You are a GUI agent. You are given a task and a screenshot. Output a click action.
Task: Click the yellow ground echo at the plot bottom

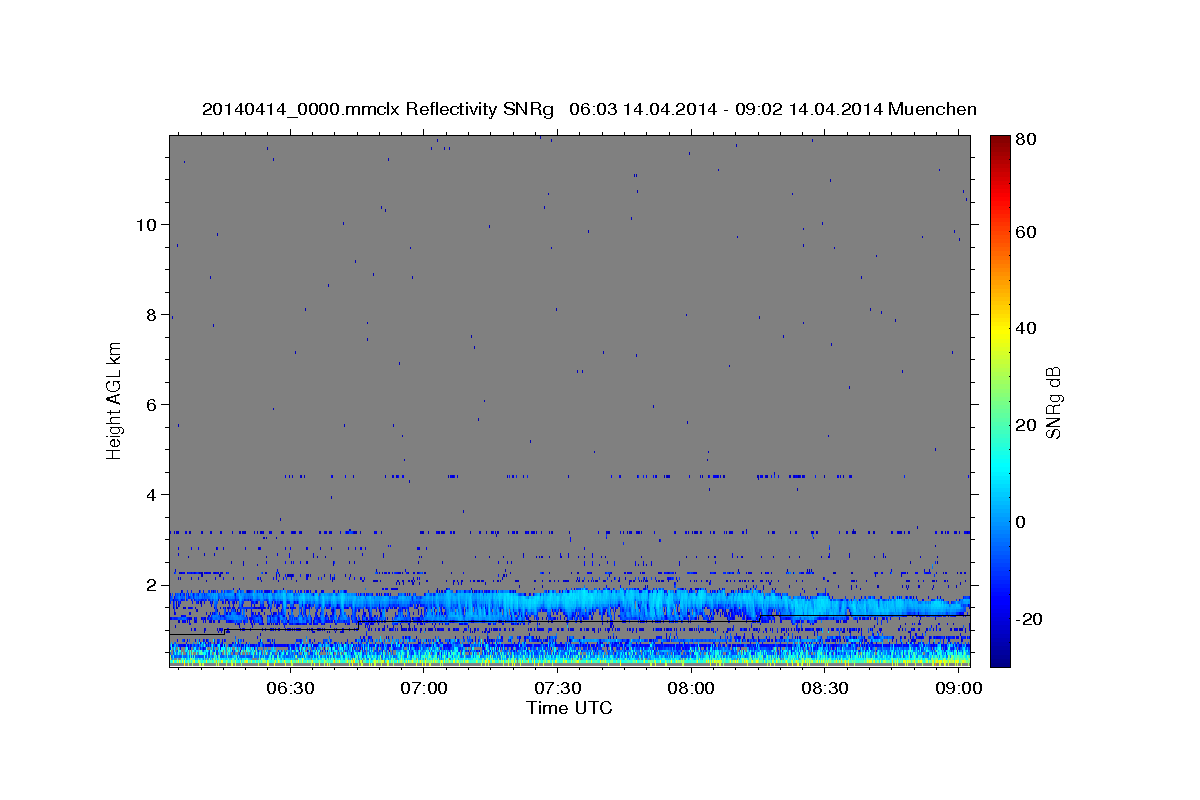coord(569,661)
